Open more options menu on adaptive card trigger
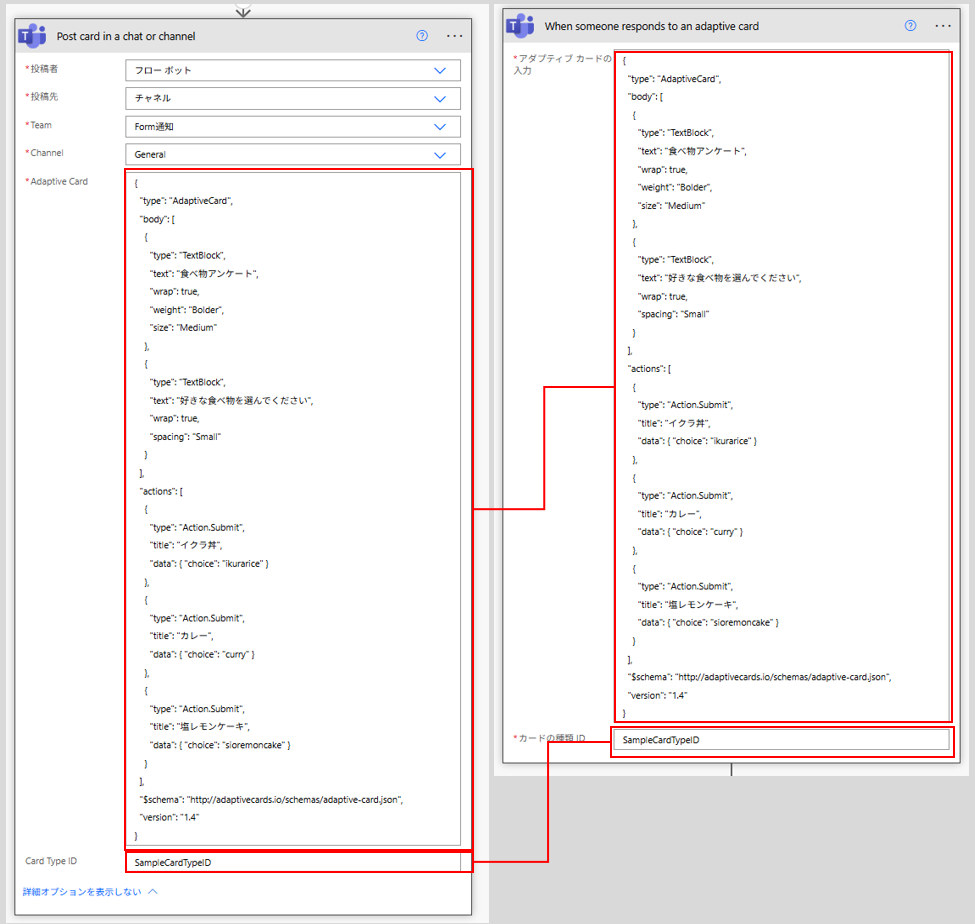The width and height of the screenshot is (975, 924). click(x=943, y=26)
